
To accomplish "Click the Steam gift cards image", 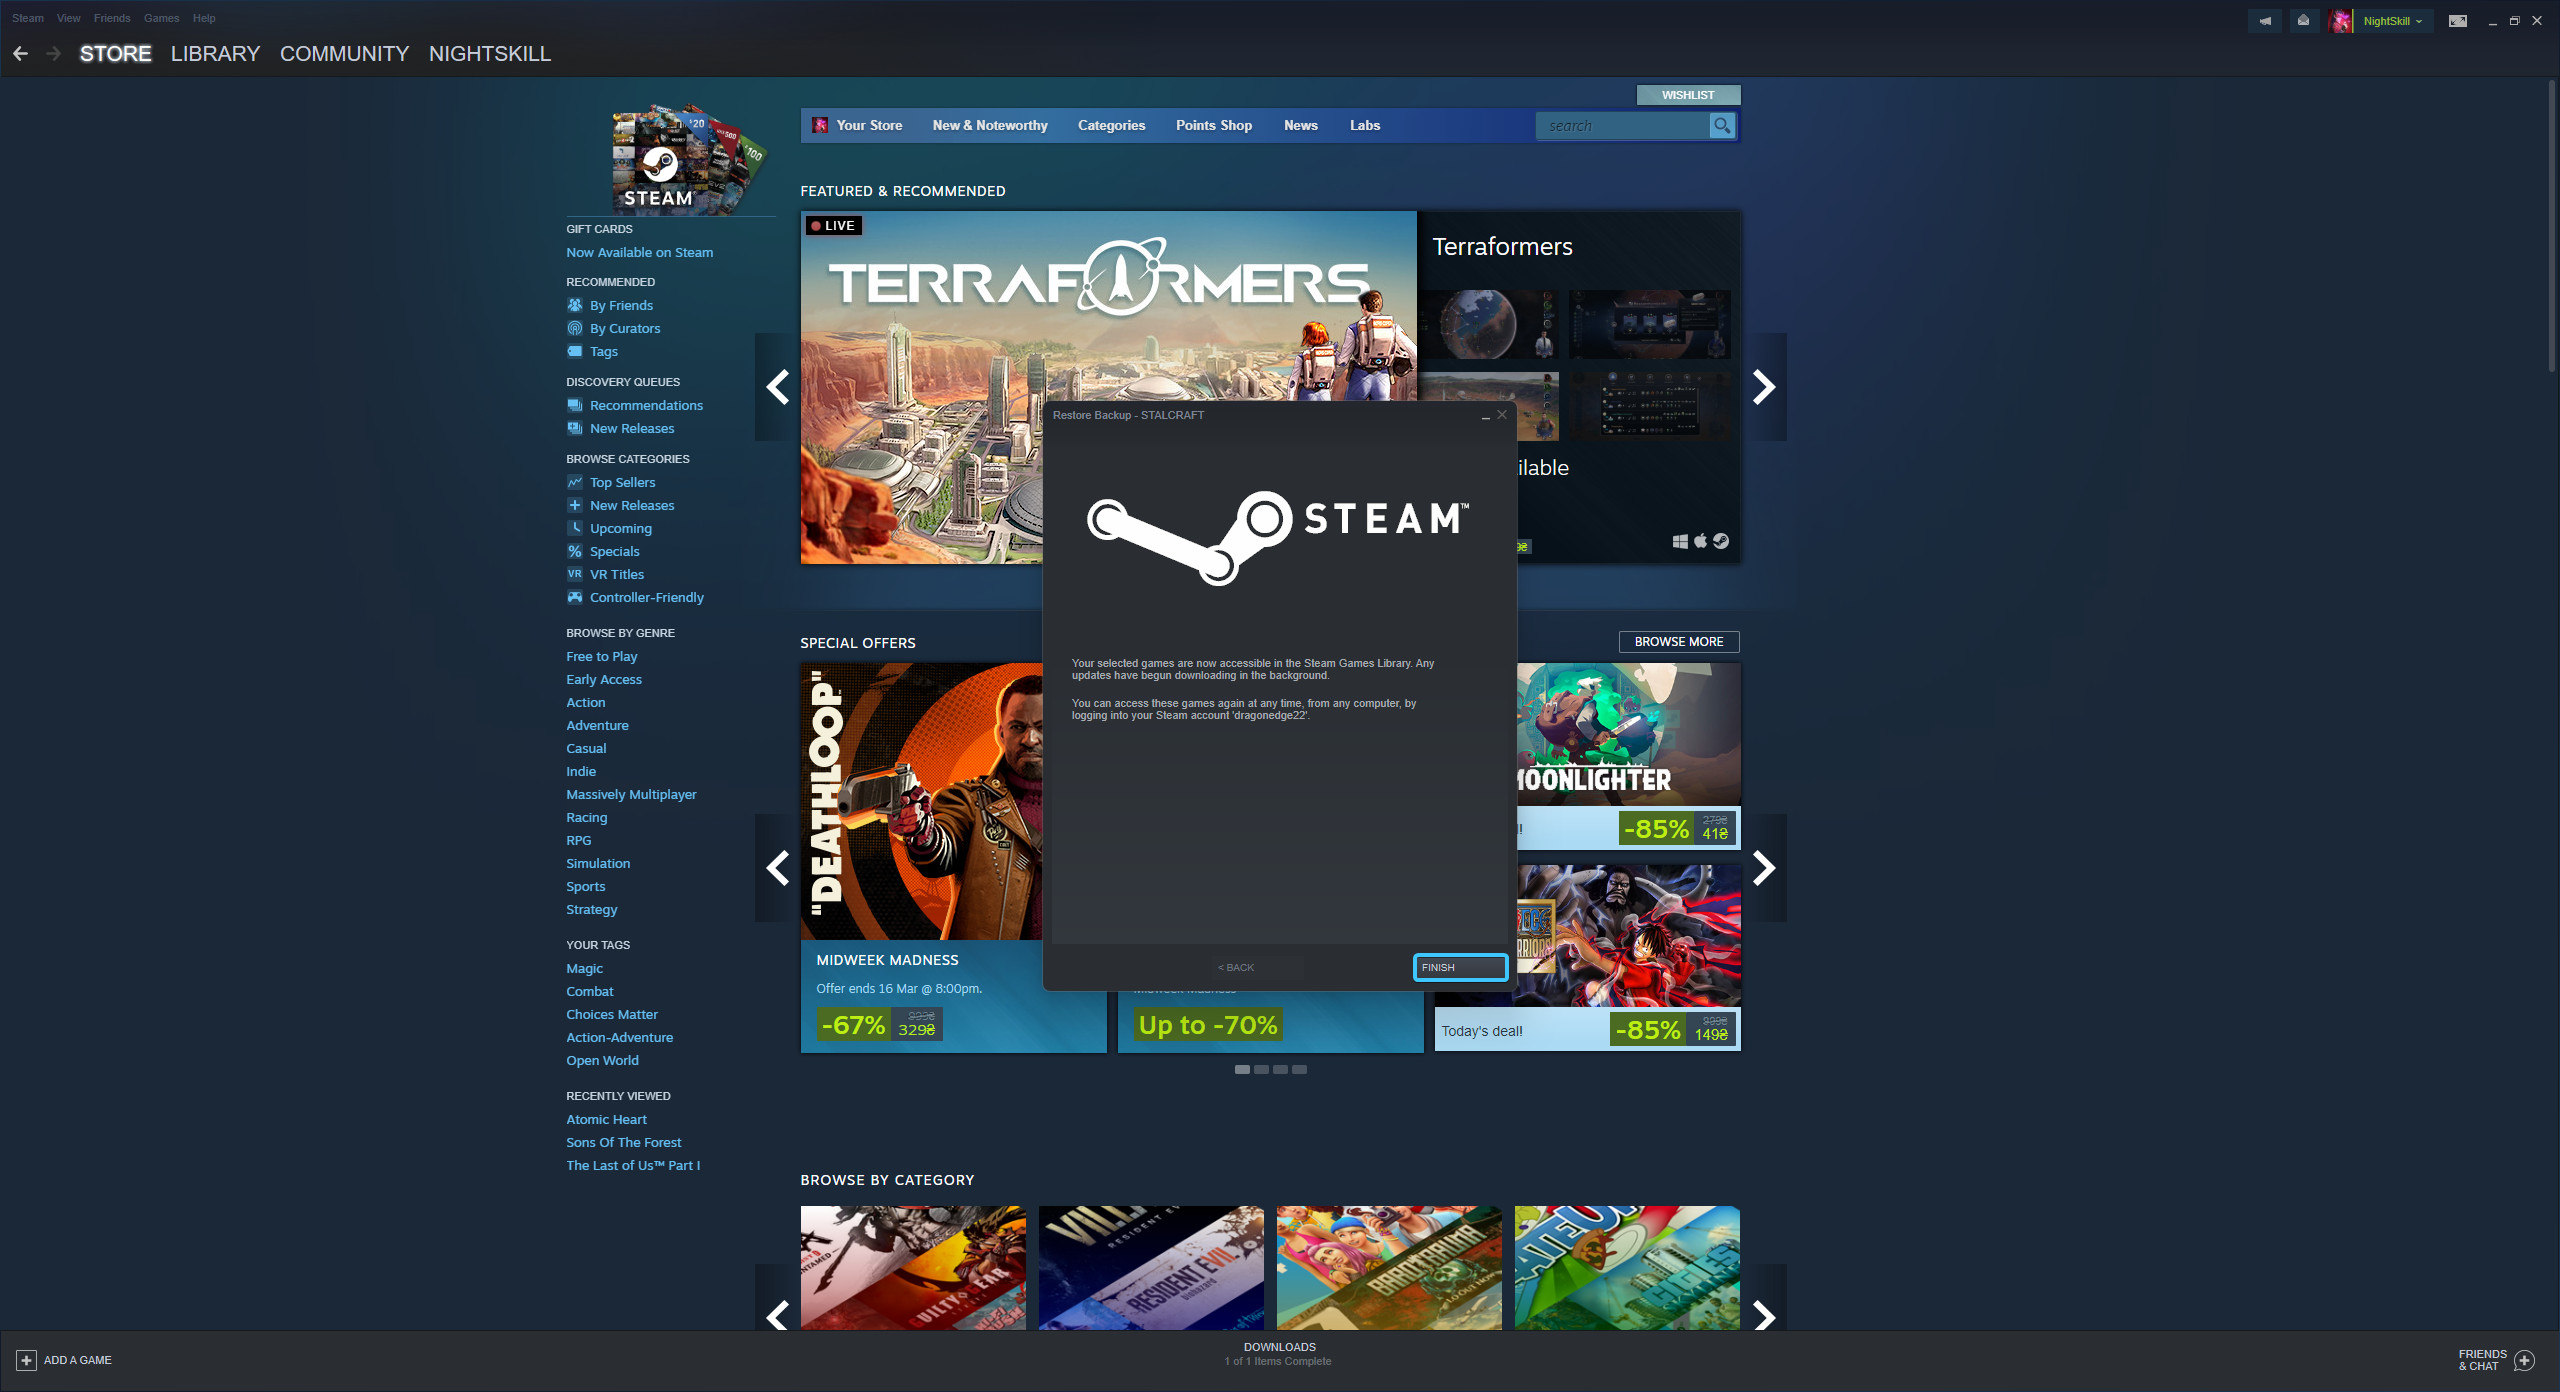I will tap(688, 158).
